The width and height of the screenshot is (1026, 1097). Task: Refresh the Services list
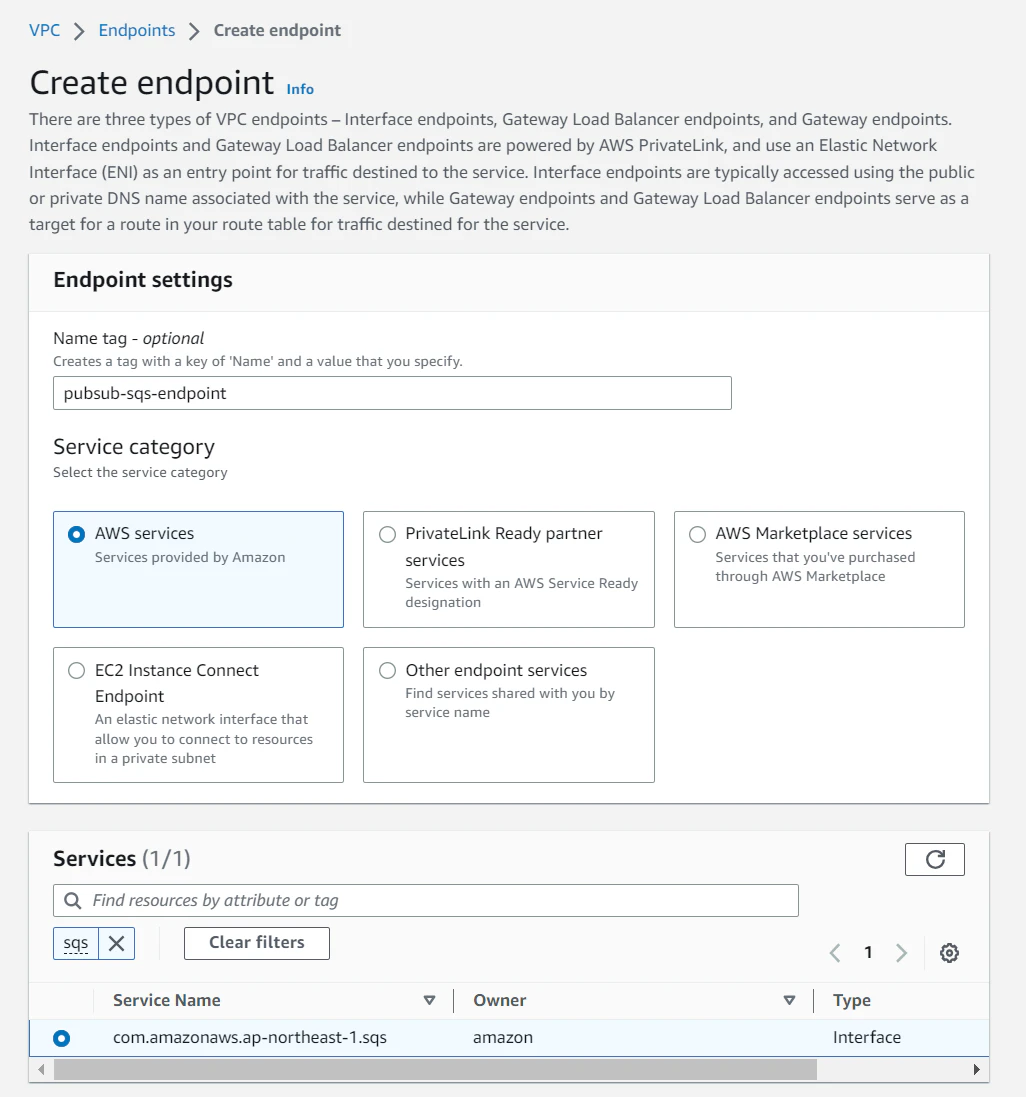(934, 859)
